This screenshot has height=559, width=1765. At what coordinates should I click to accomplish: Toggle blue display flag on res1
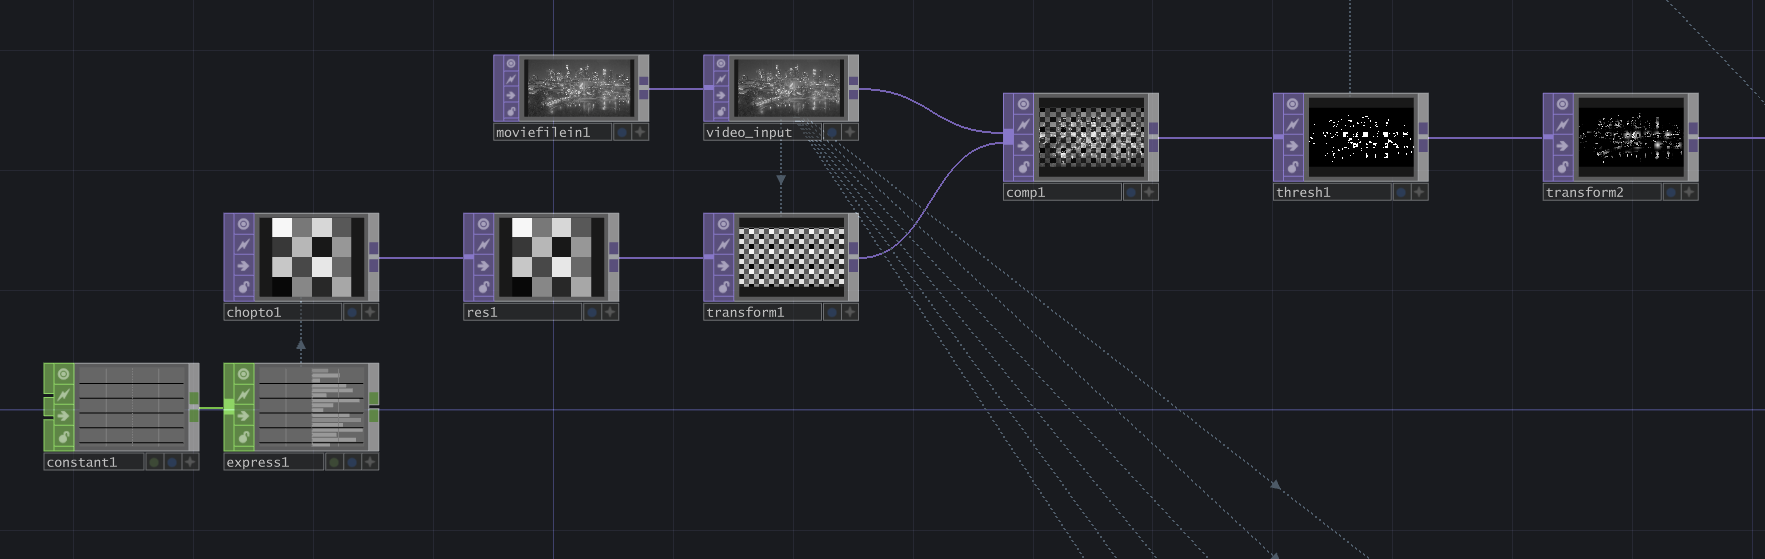point(592,312)
